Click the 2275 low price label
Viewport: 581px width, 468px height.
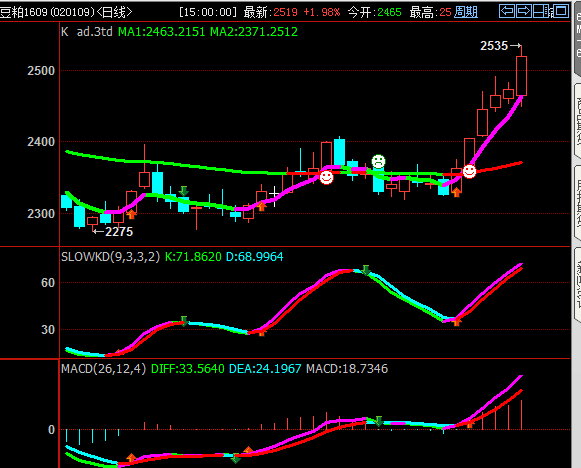tap(119, 232)
